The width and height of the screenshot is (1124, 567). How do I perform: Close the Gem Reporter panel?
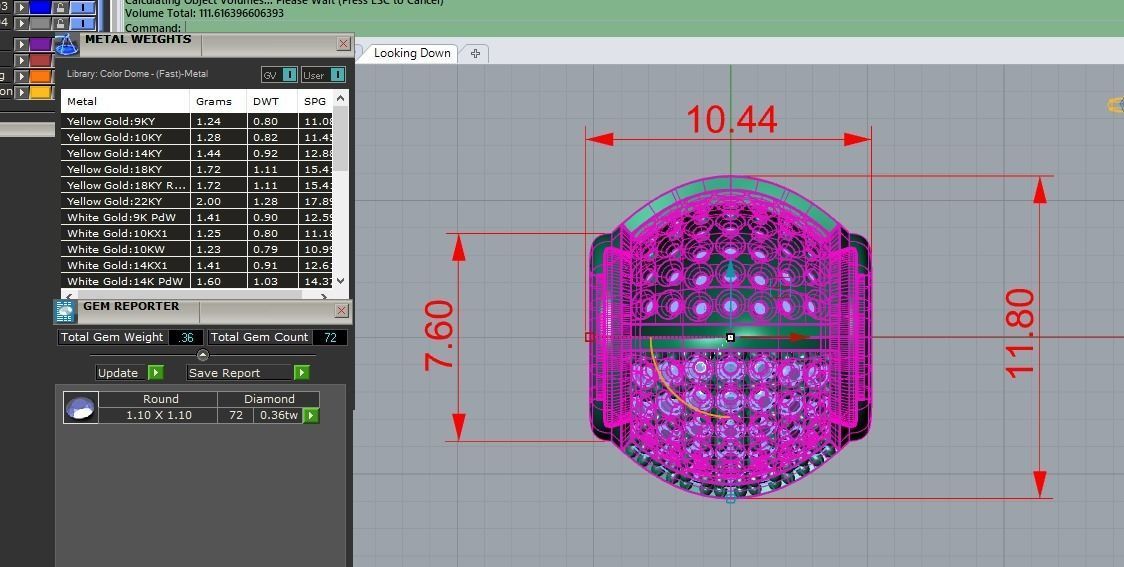point(342,310)
